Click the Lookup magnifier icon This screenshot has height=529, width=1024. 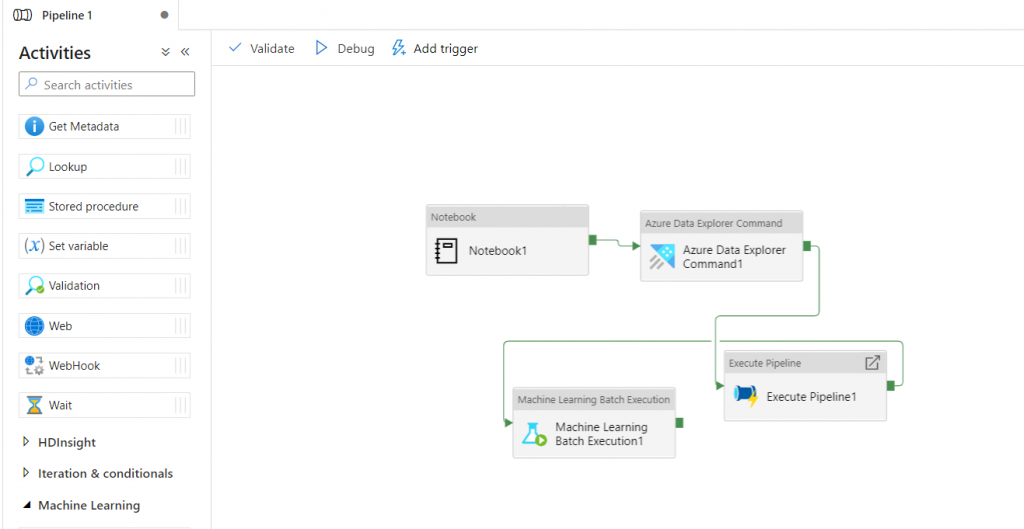34,167
